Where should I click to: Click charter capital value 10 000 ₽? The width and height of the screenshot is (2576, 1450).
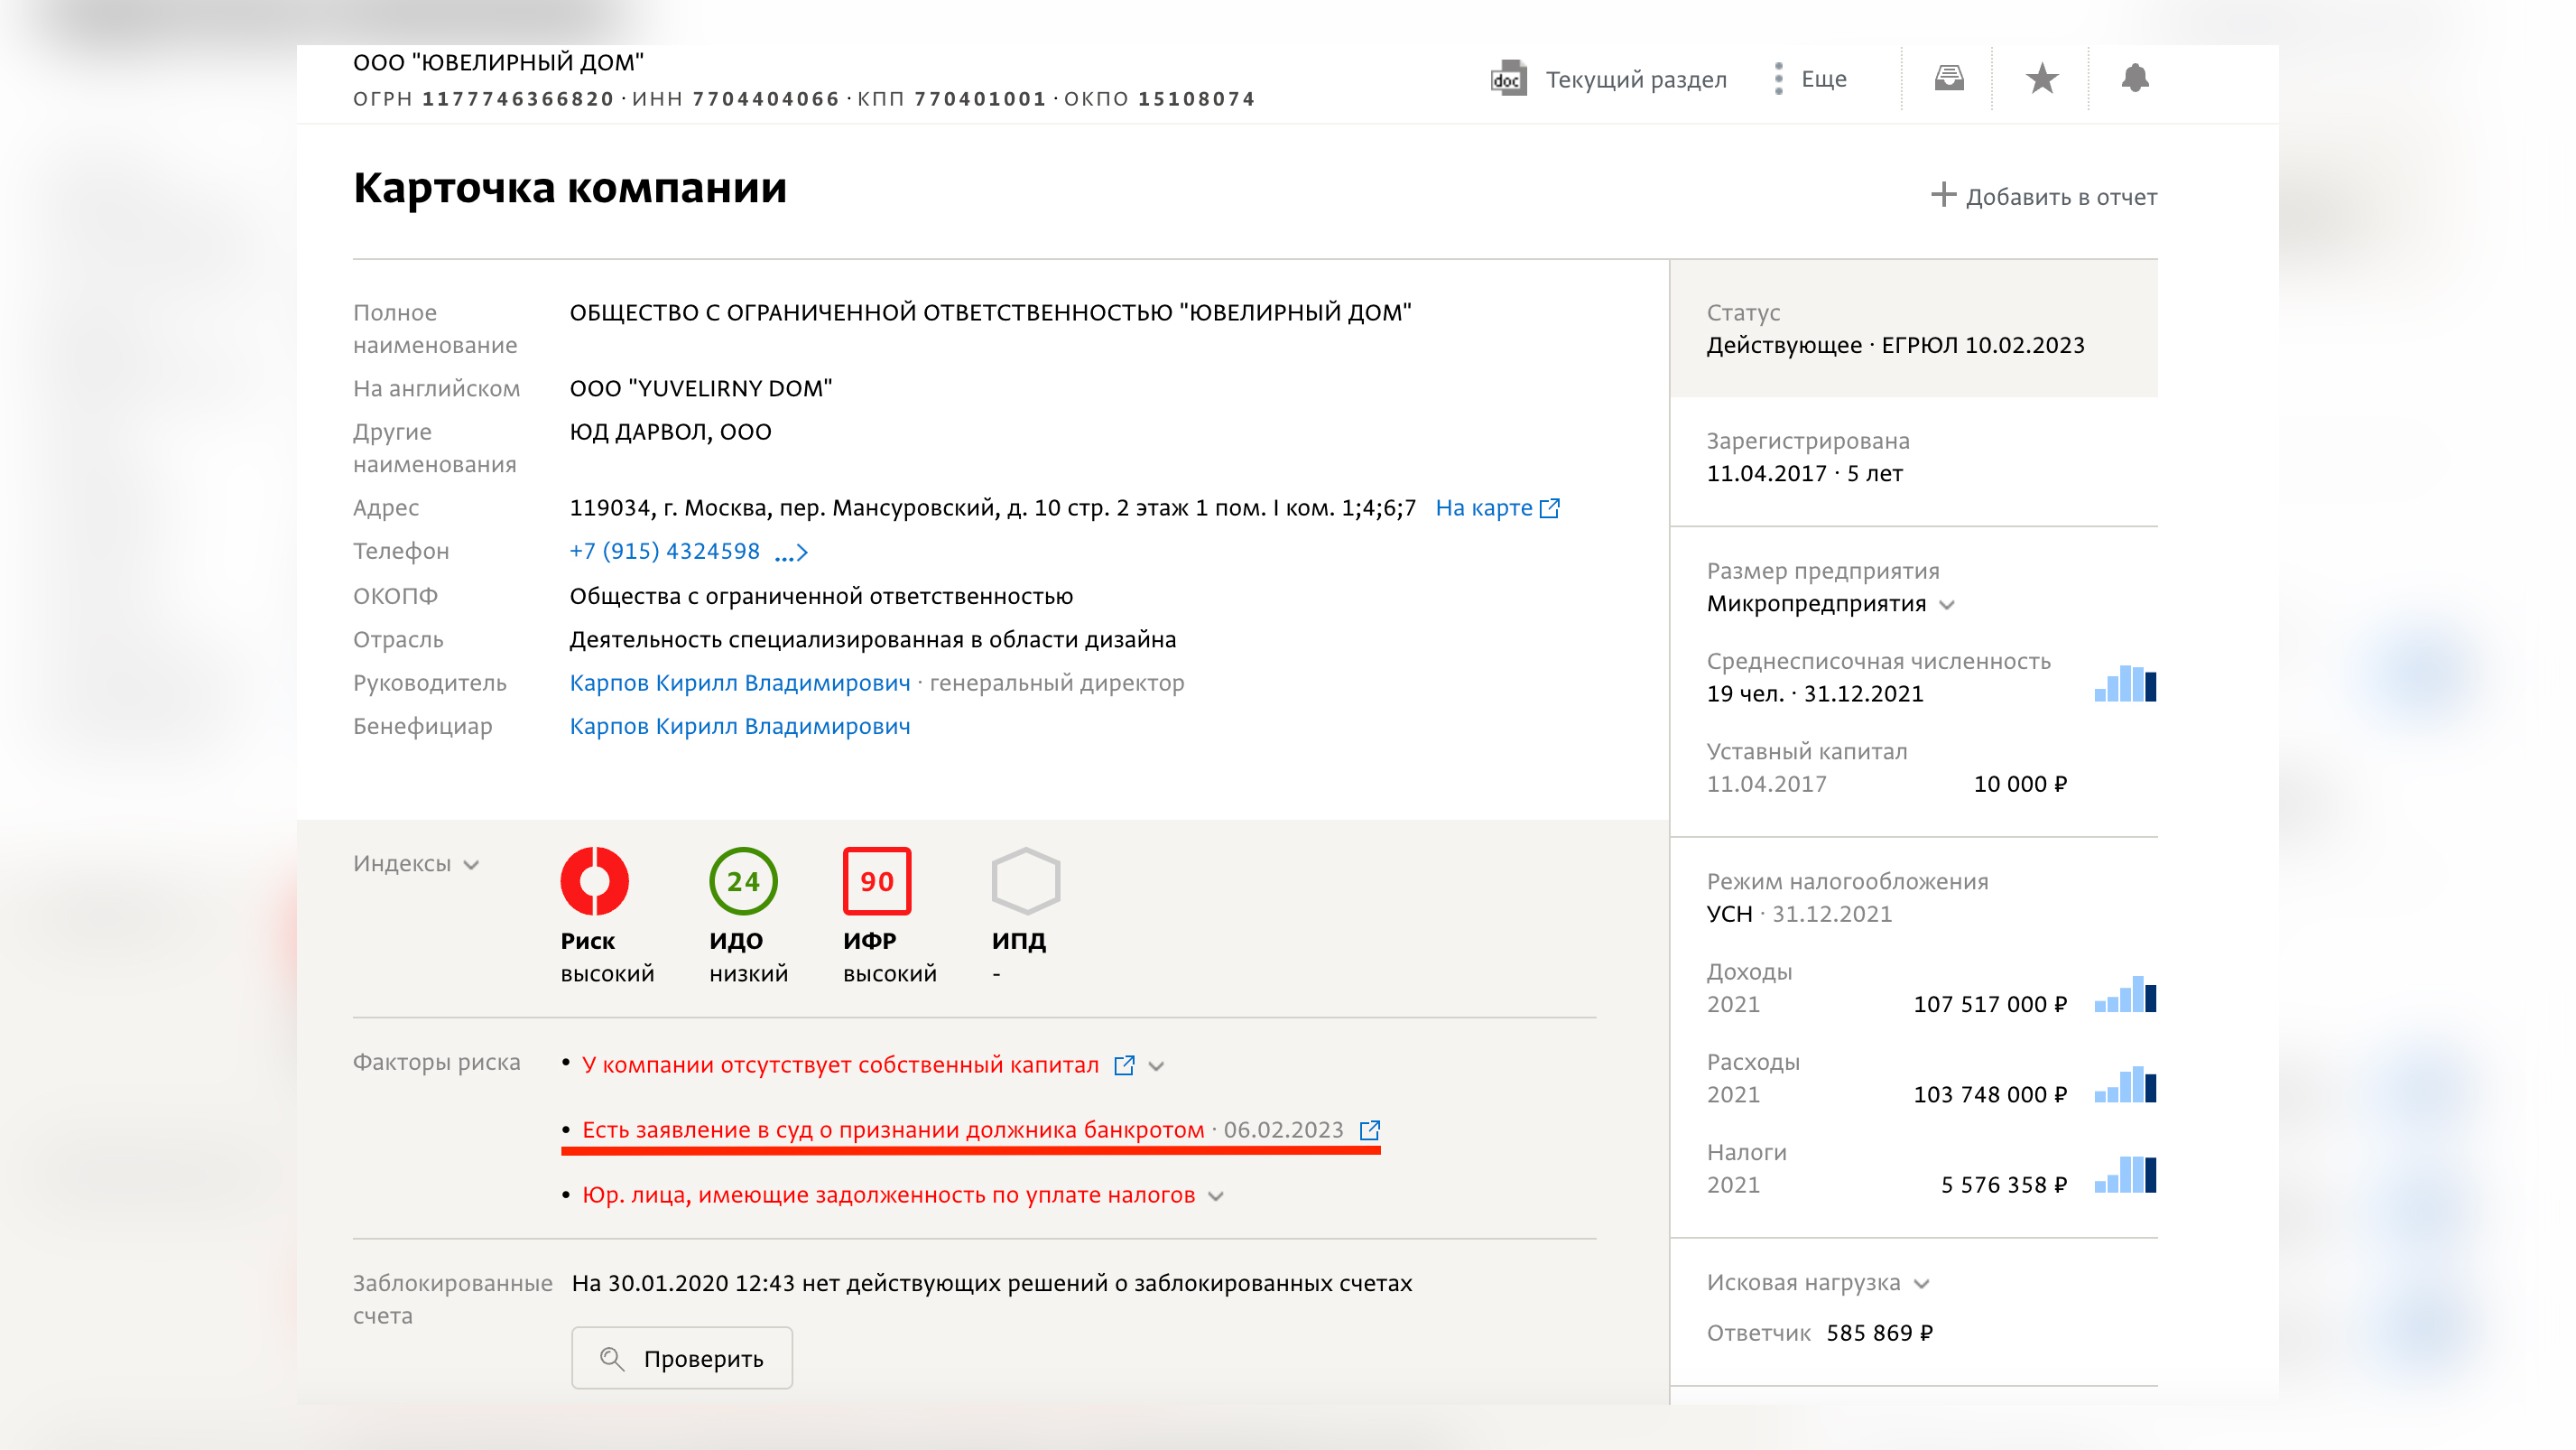[2019, 785]
